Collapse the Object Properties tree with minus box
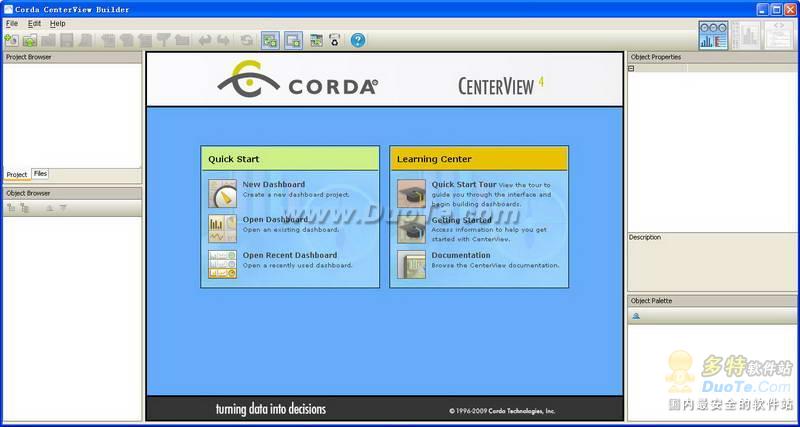Viewport: 800px width, 427px height. (x=631, y=68)
